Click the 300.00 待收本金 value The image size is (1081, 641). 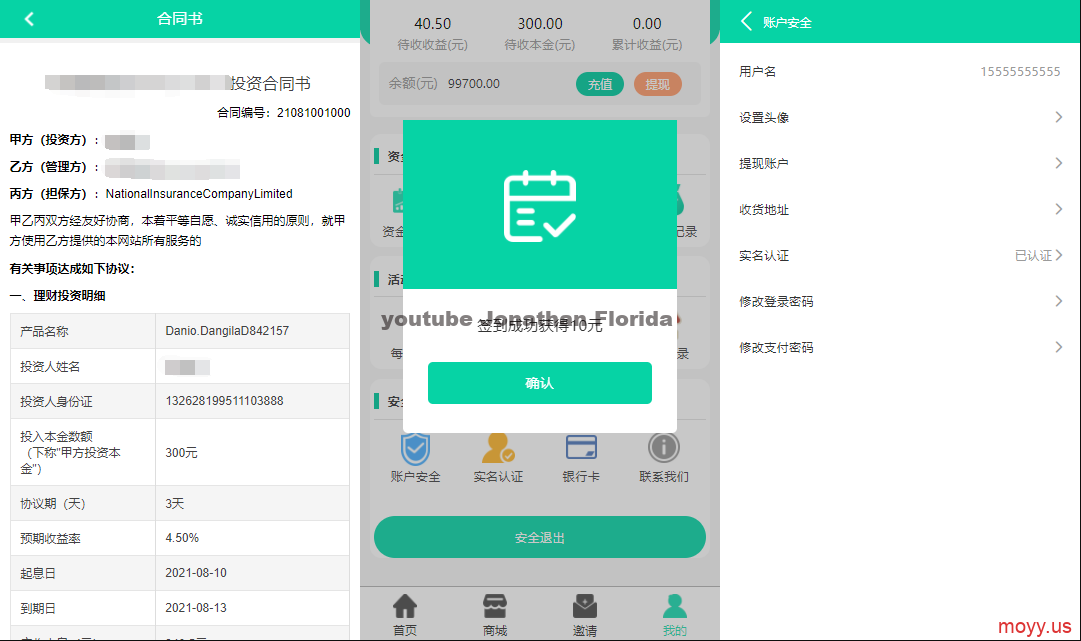point(540,24)
